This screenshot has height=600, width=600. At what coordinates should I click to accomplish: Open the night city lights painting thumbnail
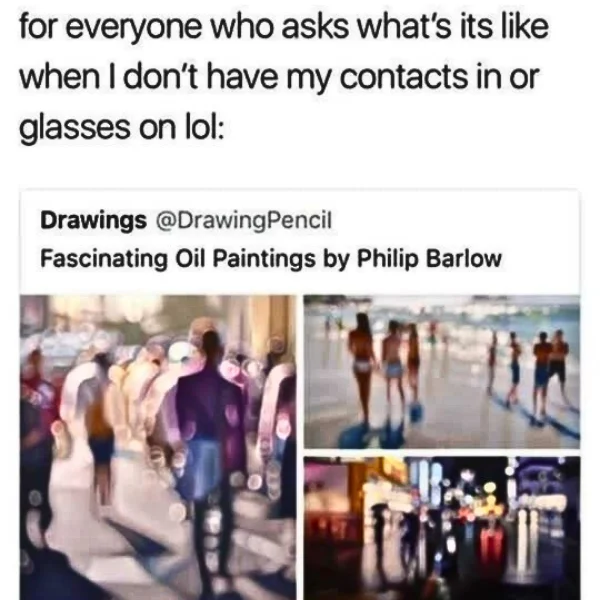point(442,528)
